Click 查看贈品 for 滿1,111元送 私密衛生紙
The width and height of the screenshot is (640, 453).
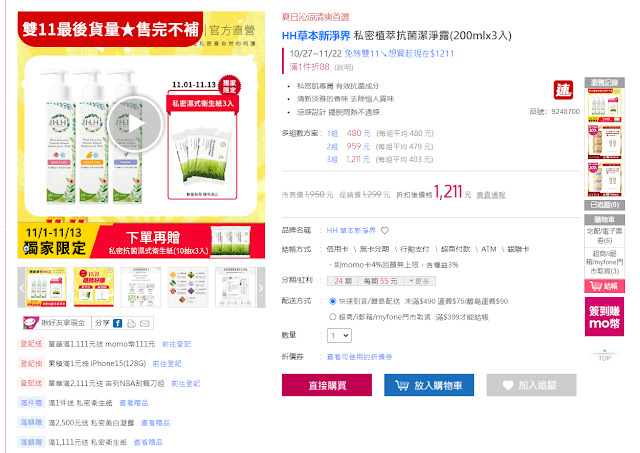[148, 442]
